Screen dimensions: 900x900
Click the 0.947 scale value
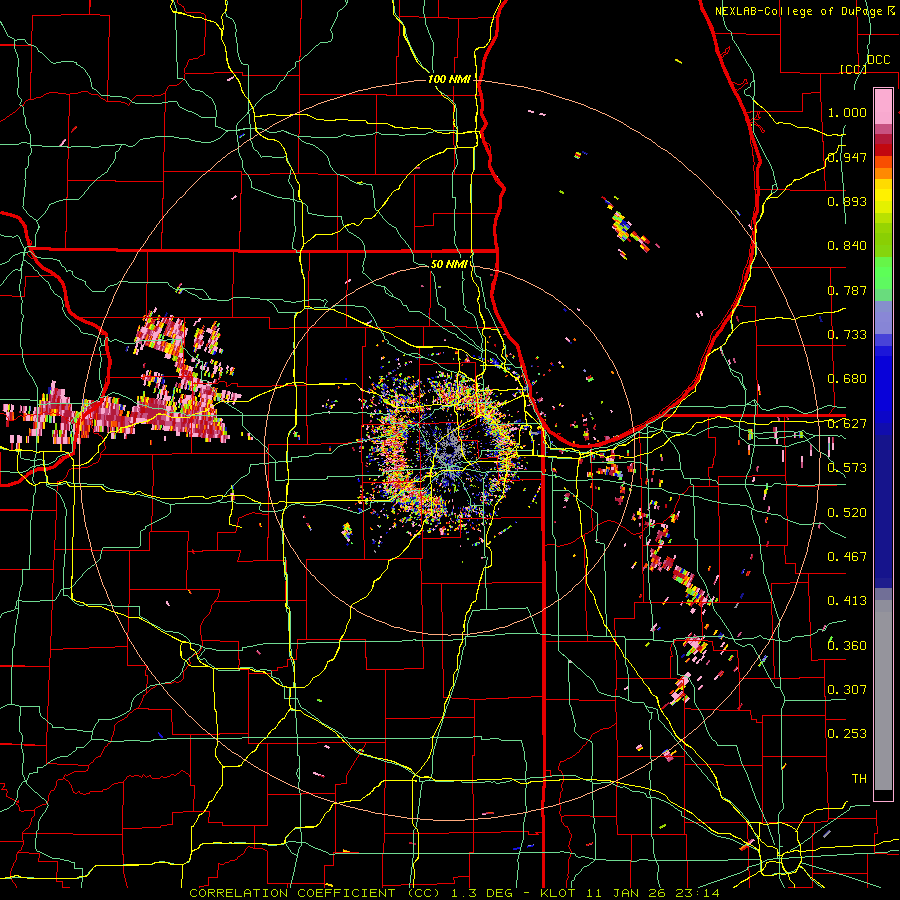pos(847,157)
